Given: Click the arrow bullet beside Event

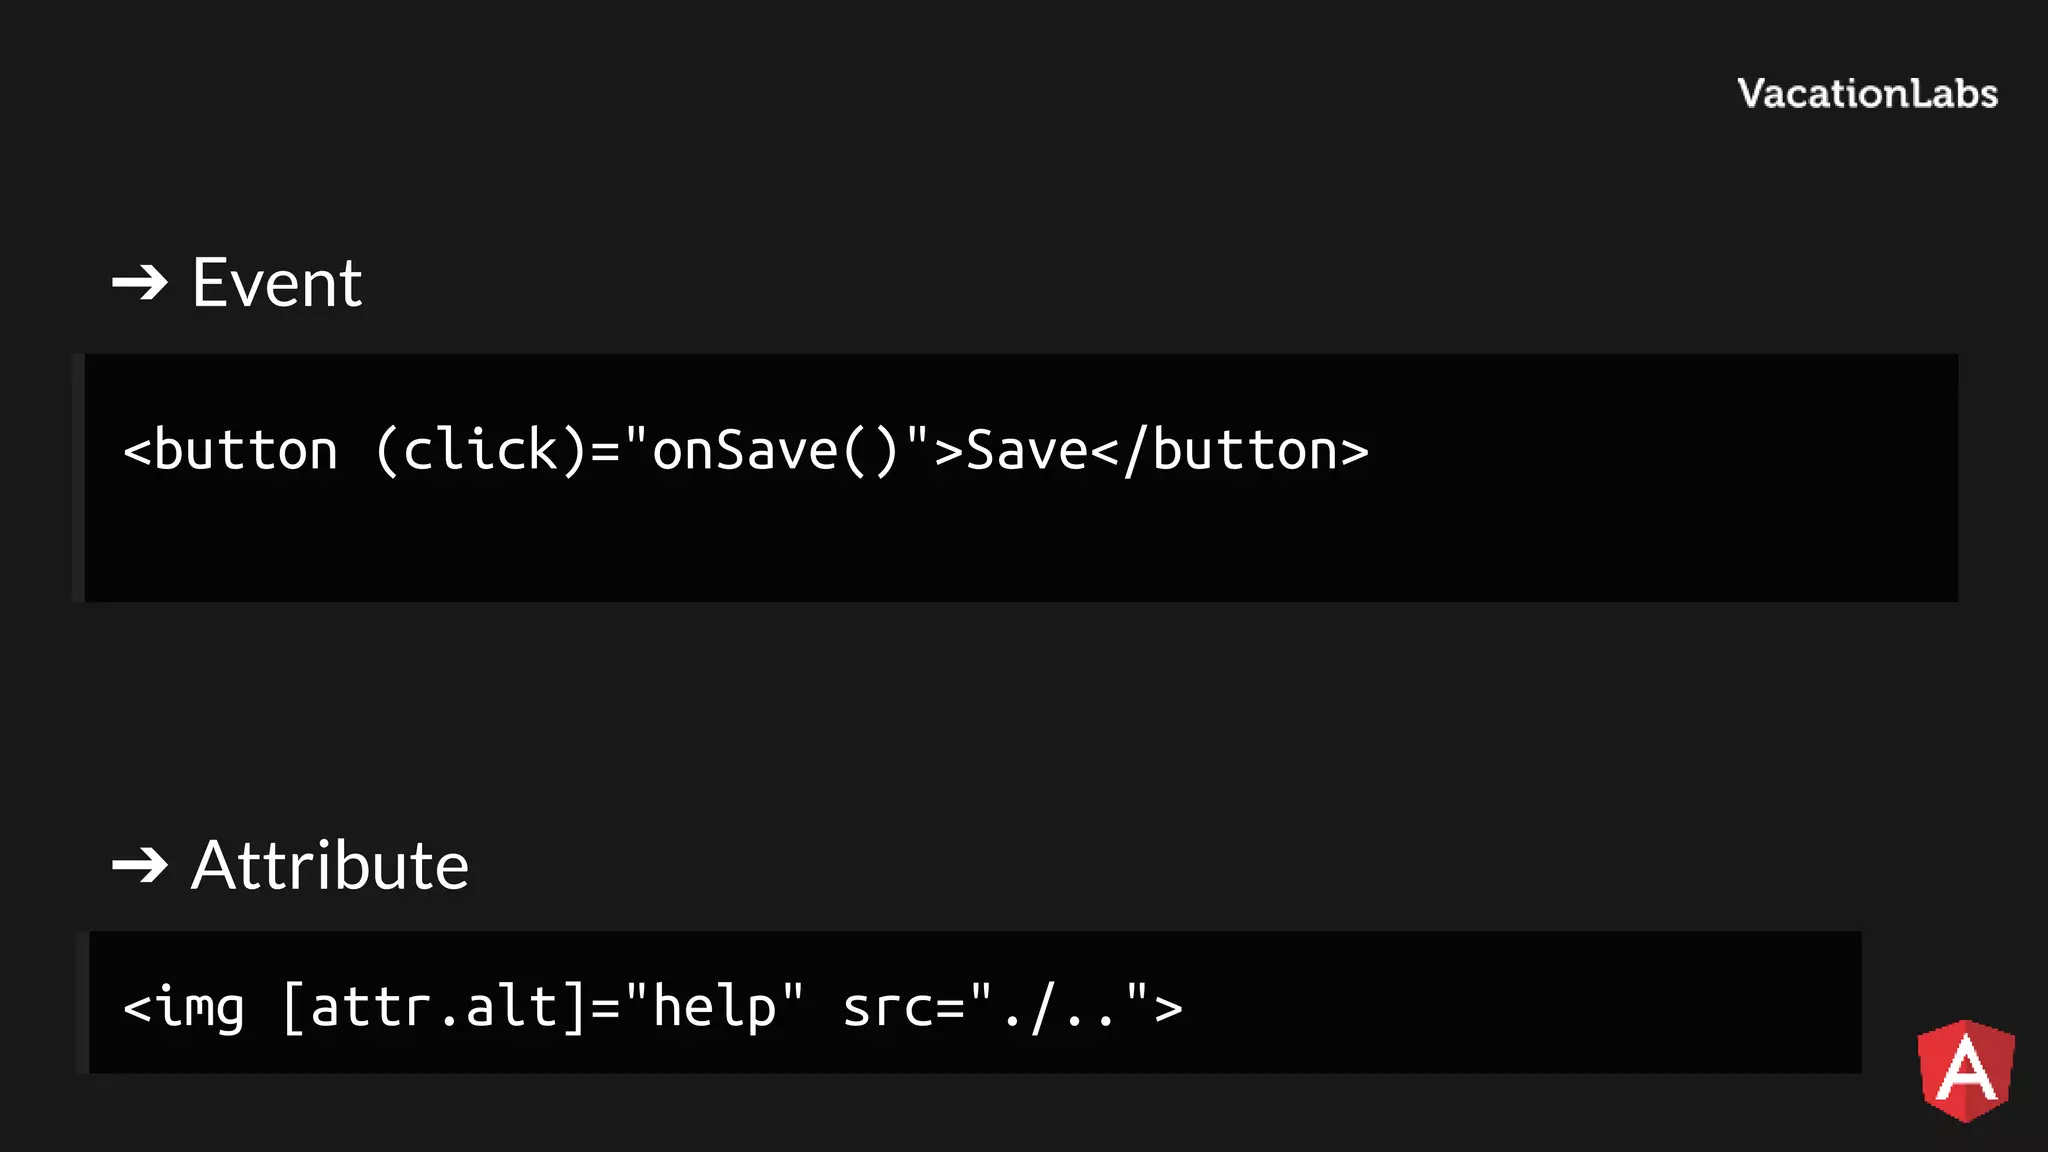Looking at the screenshot, I should (x=139, y=283).
